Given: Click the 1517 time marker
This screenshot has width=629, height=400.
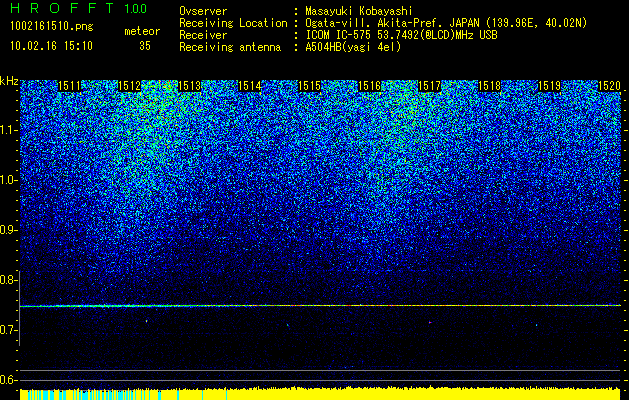Looking at the screenshot, I should (x=429, y=86).
